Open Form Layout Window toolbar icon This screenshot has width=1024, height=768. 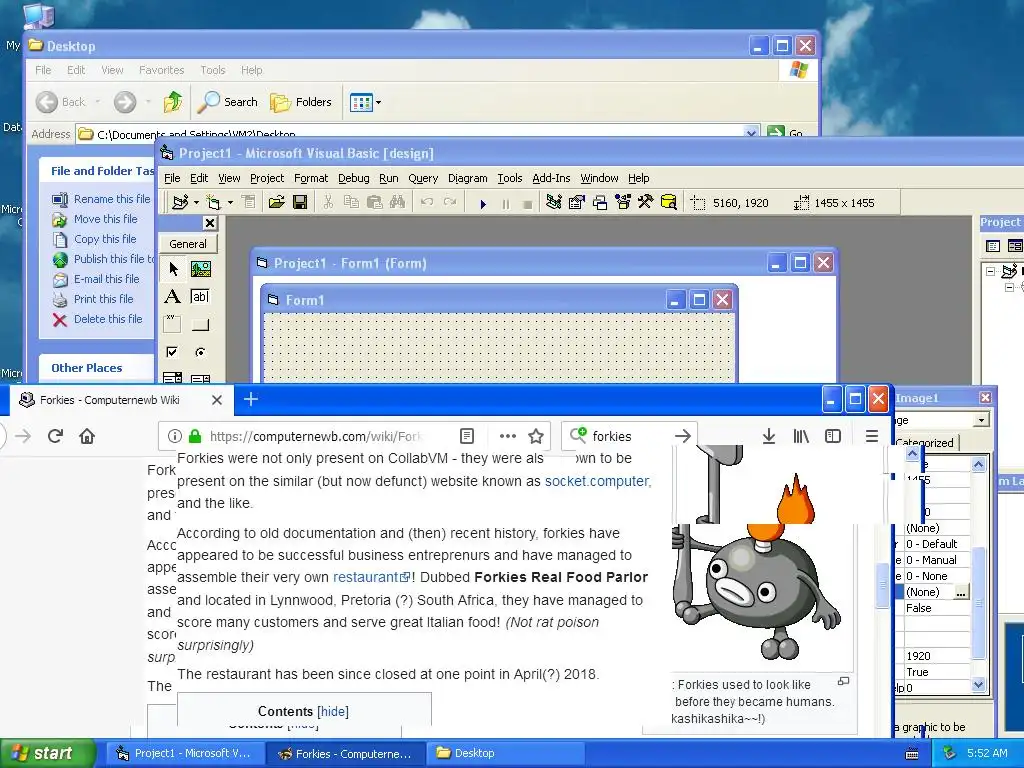(x=600, y=202)
